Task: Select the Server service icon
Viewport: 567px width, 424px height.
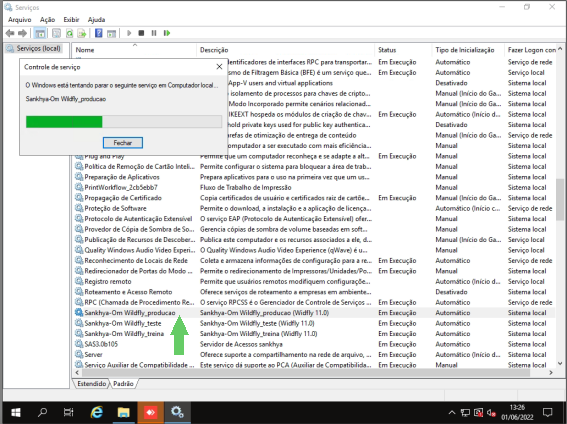Action: point(79,355)
